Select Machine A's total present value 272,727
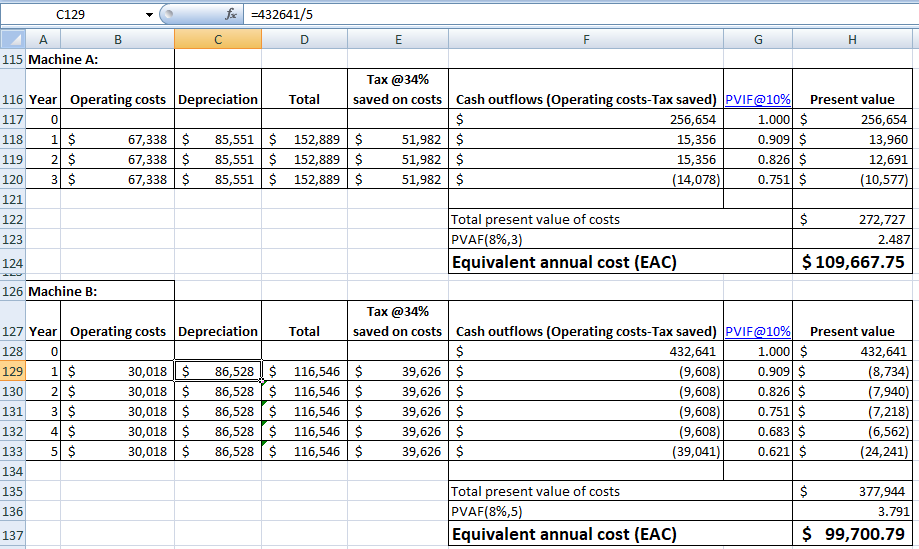919x549 pixels. (x=853, y=219)
